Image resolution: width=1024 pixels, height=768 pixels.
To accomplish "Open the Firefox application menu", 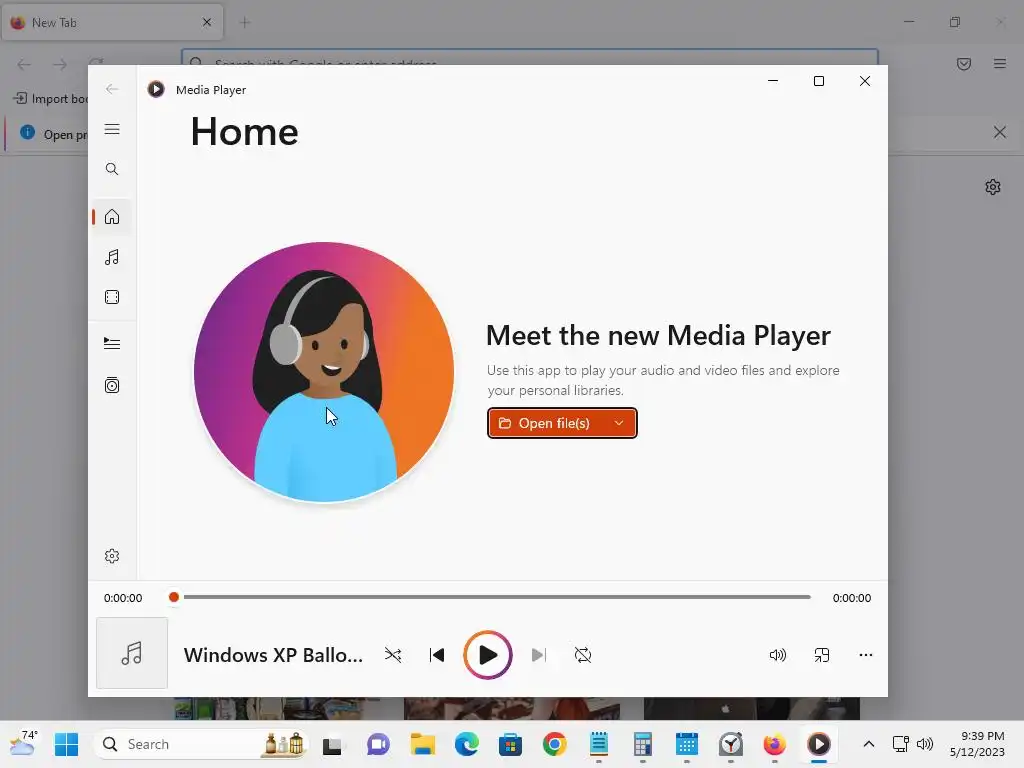I will click(x=1000, y=64).
